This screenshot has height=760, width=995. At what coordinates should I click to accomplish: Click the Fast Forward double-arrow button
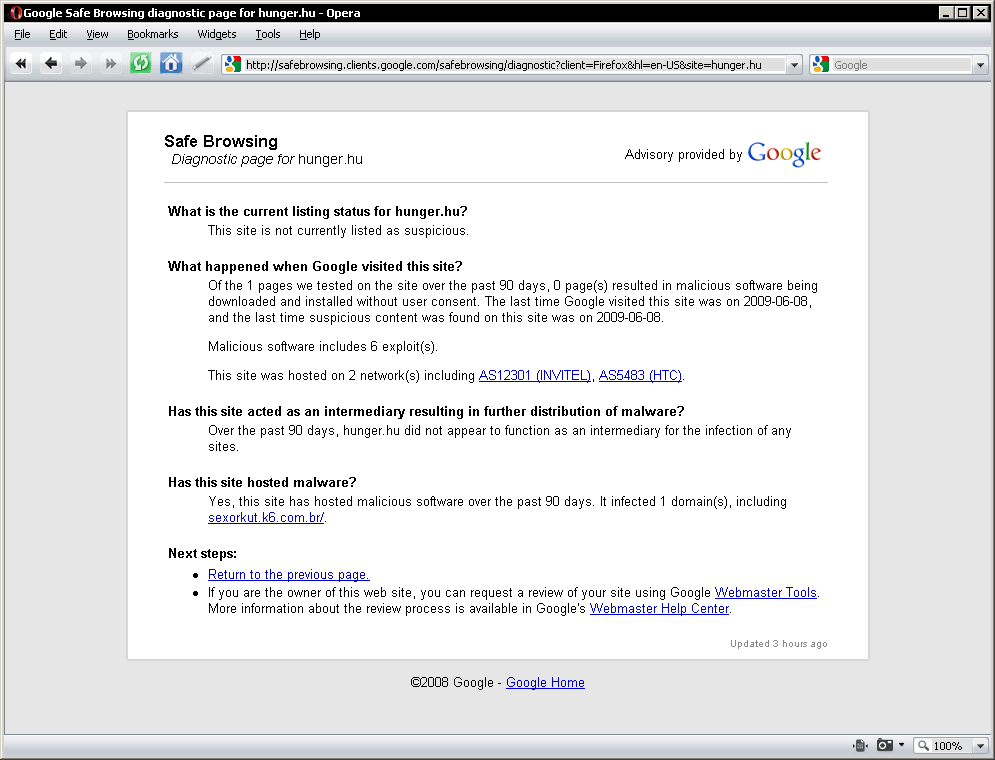click(110, 63)
